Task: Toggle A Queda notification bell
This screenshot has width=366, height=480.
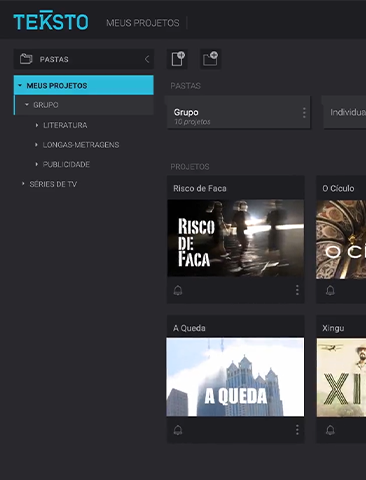Action: click(178, 430)
